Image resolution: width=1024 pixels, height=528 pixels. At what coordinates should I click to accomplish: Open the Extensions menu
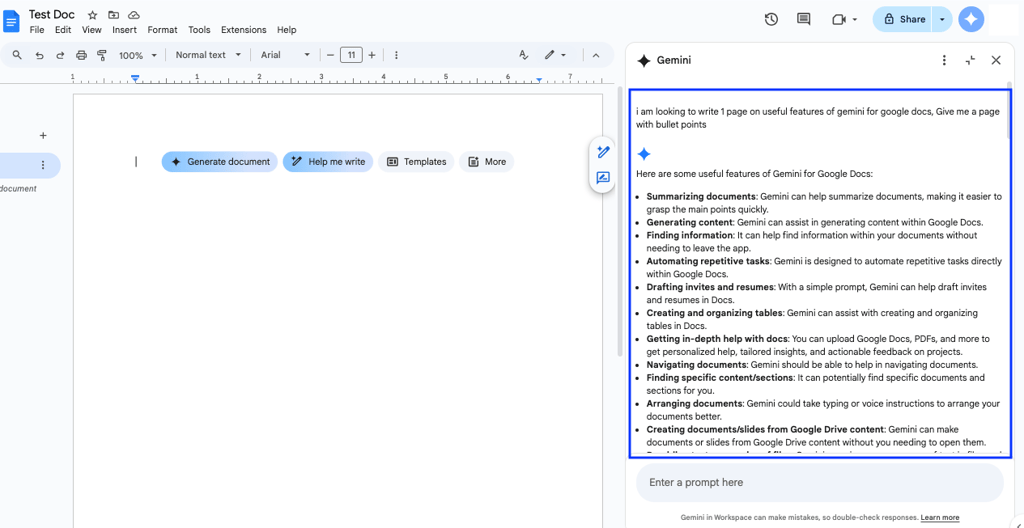tap(244, 30)
